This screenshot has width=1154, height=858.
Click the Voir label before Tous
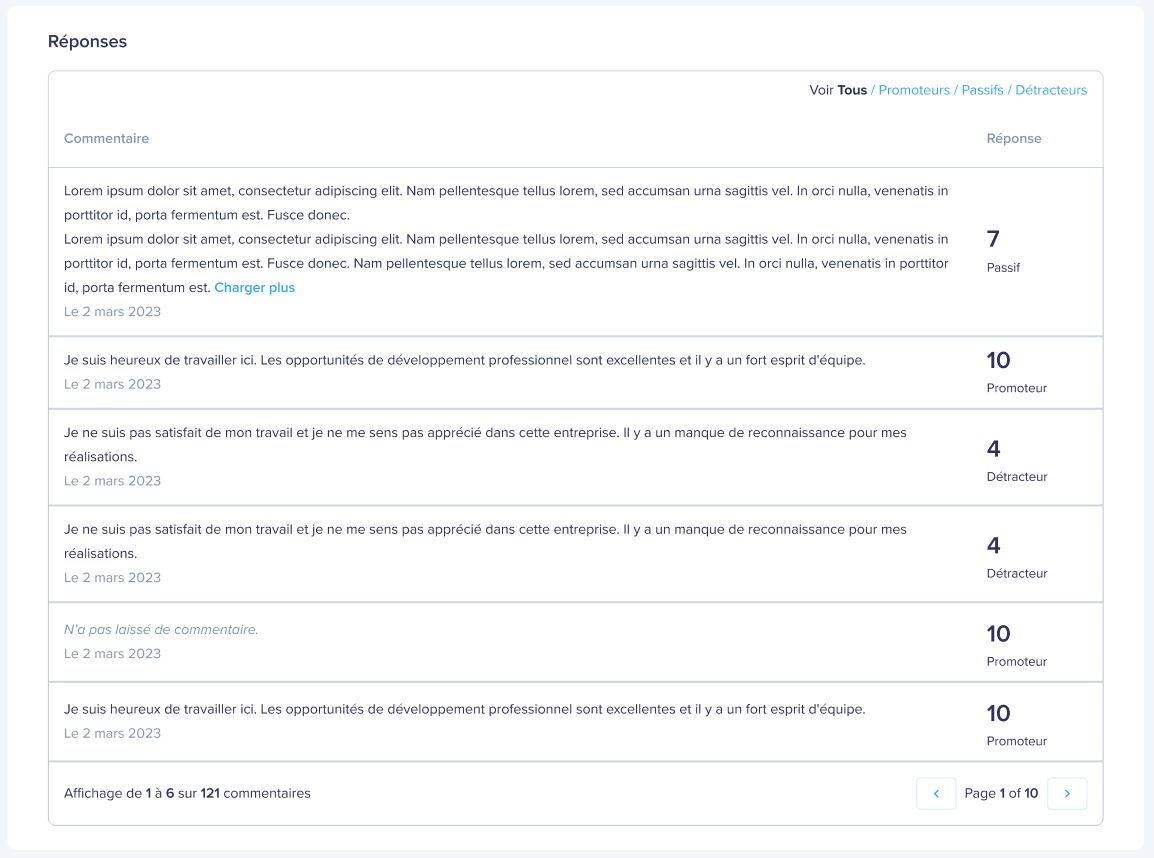point(821,90)
